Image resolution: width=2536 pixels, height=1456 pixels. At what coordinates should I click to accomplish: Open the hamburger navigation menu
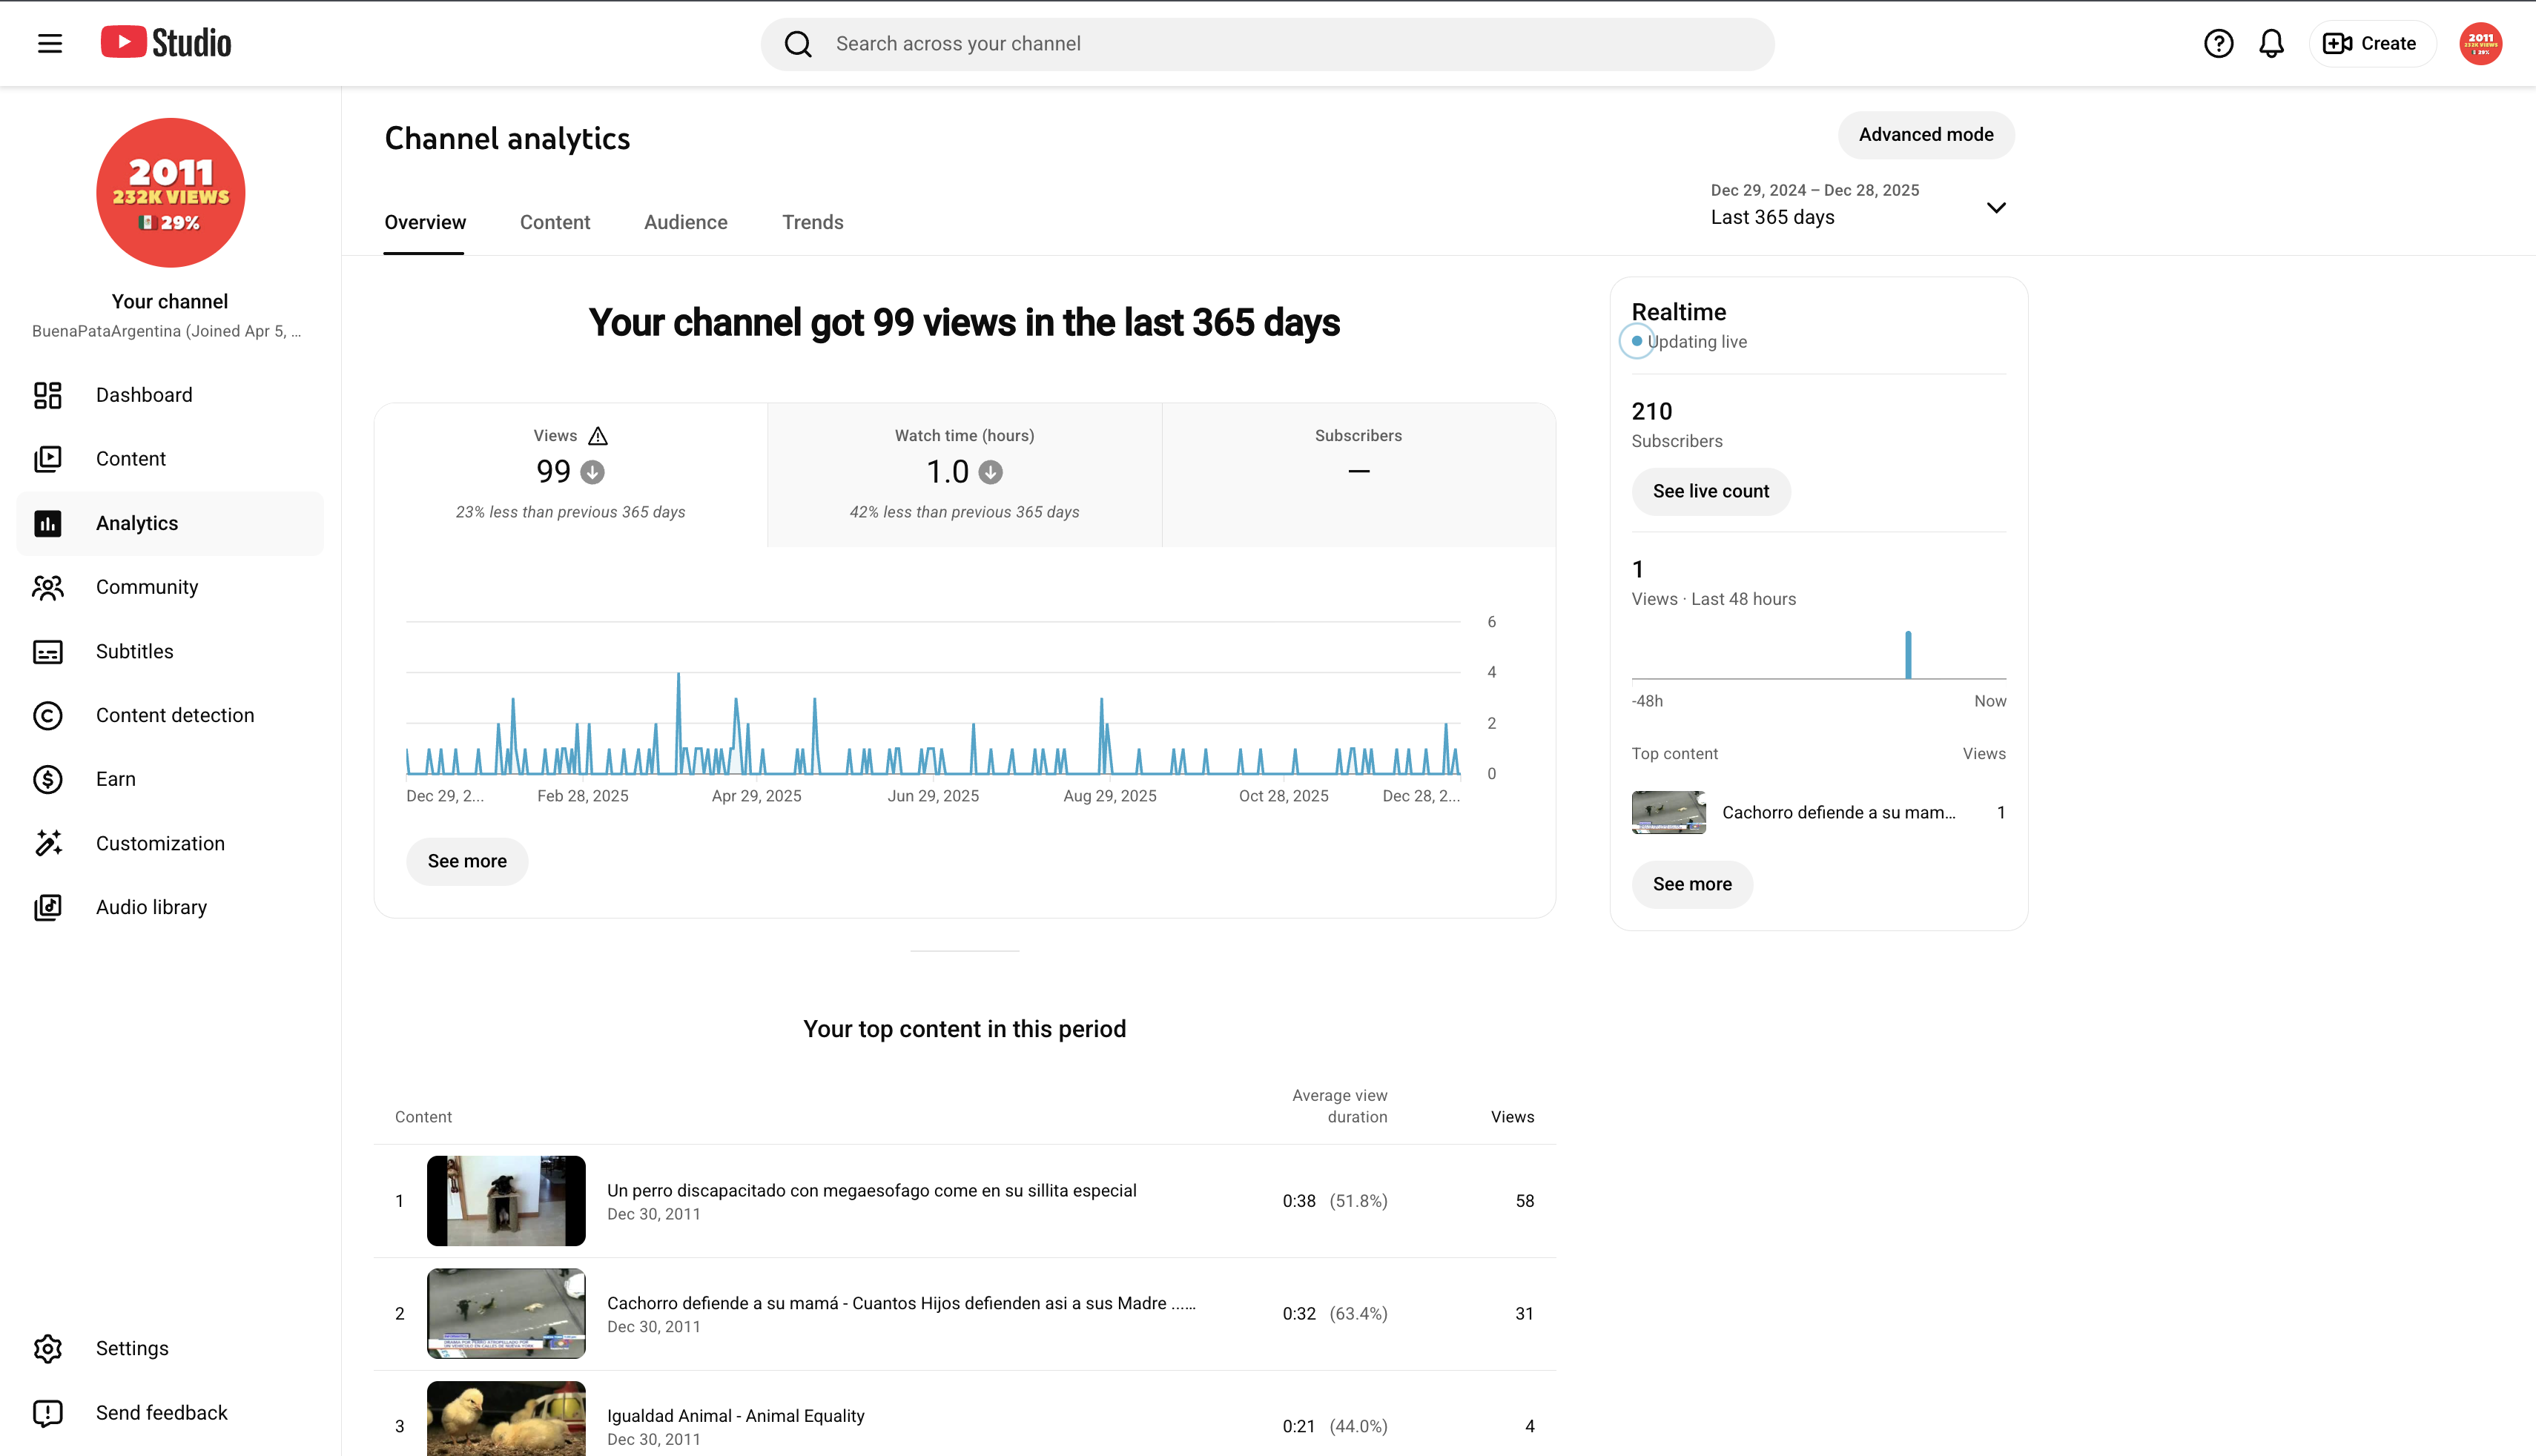(x=50, y=43)
